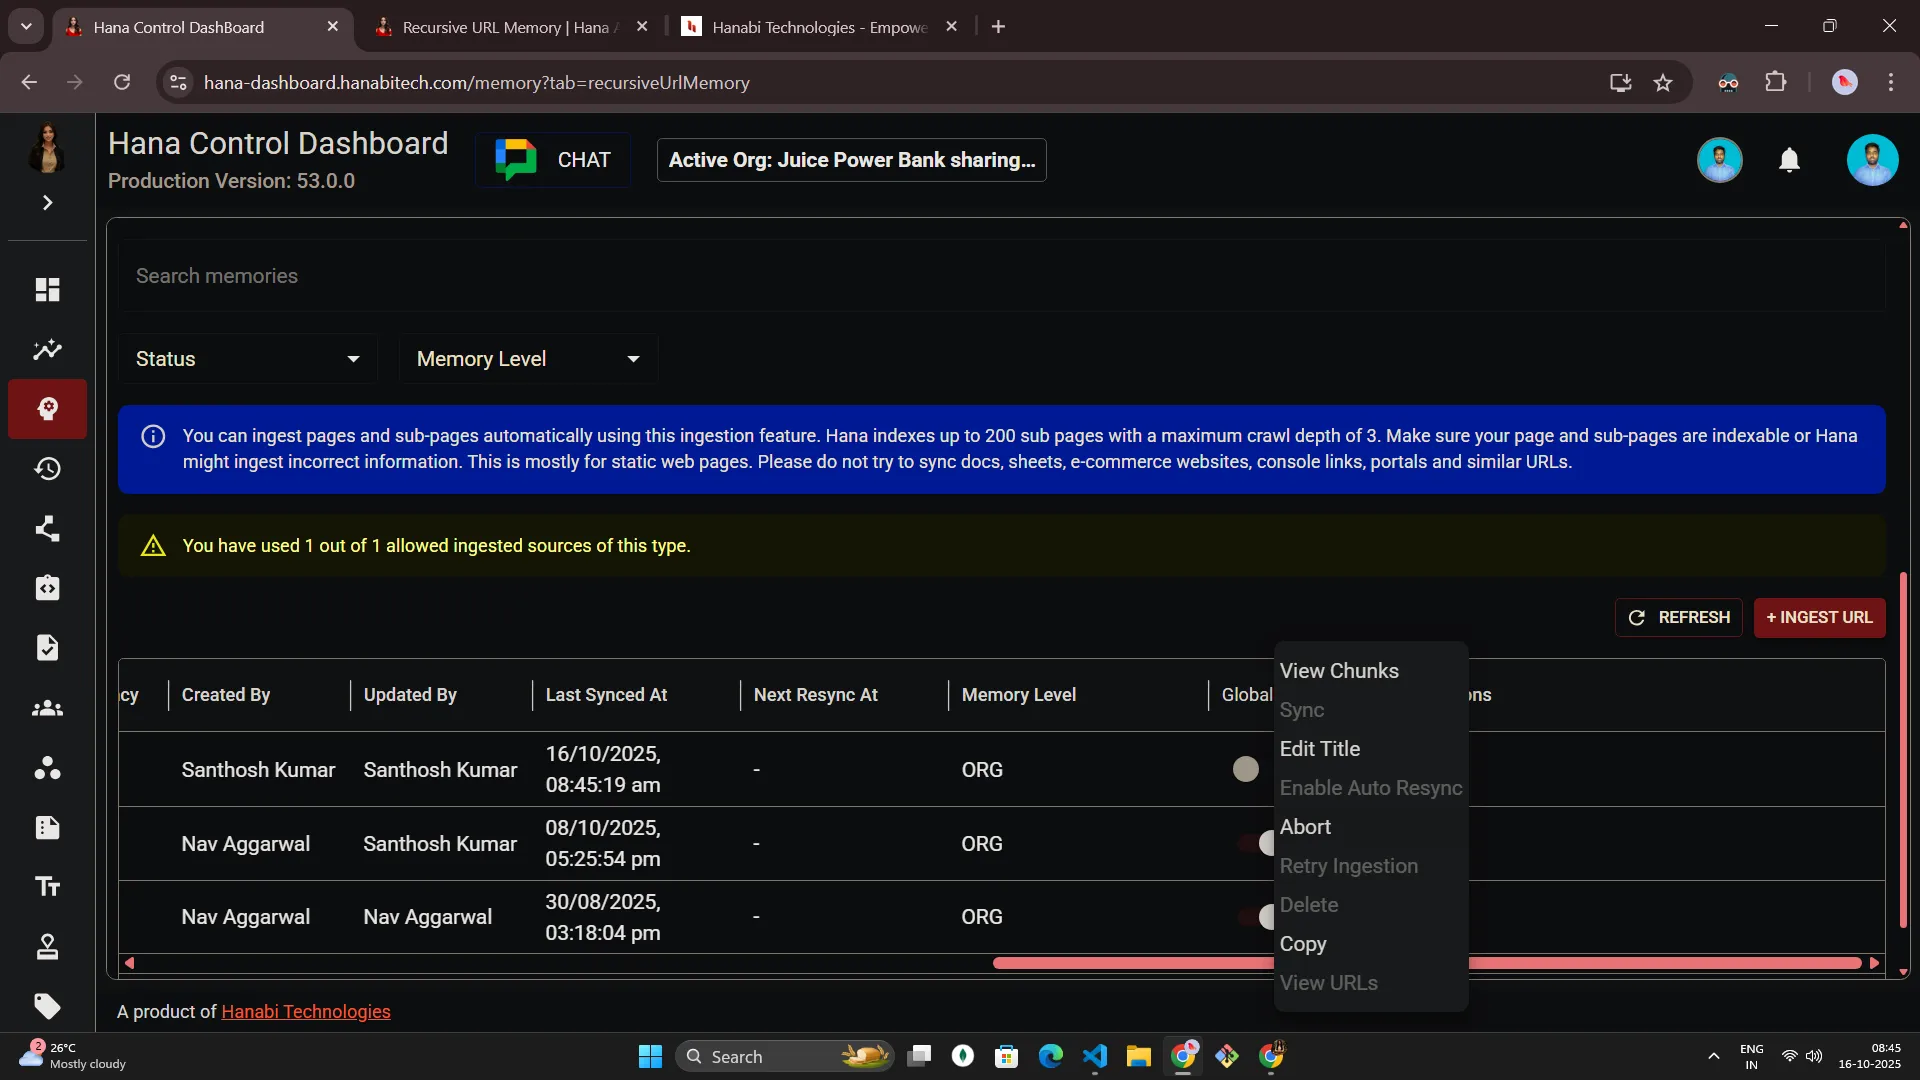The image size is (1920, 1080).
Task: Choose Edit Title in context menu
Action: click(1319, 749)
